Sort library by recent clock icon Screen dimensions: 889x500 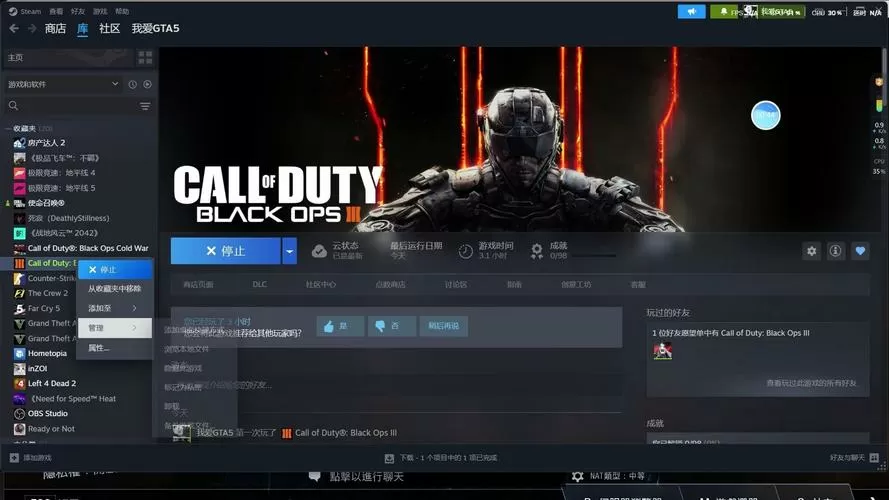132,84
